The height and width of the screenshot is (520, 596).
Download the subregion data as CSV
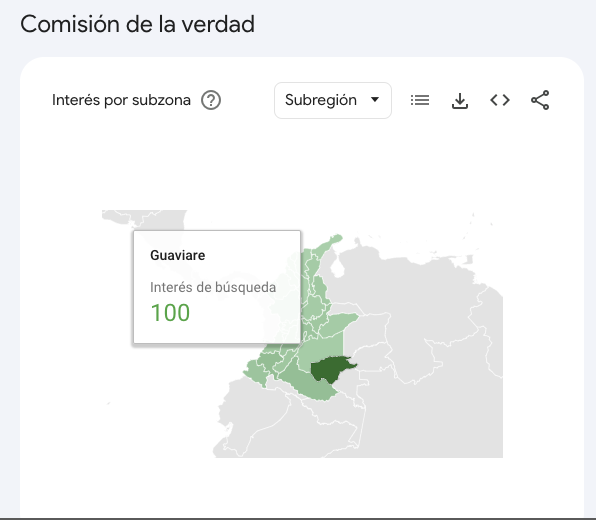pos(460,101)
